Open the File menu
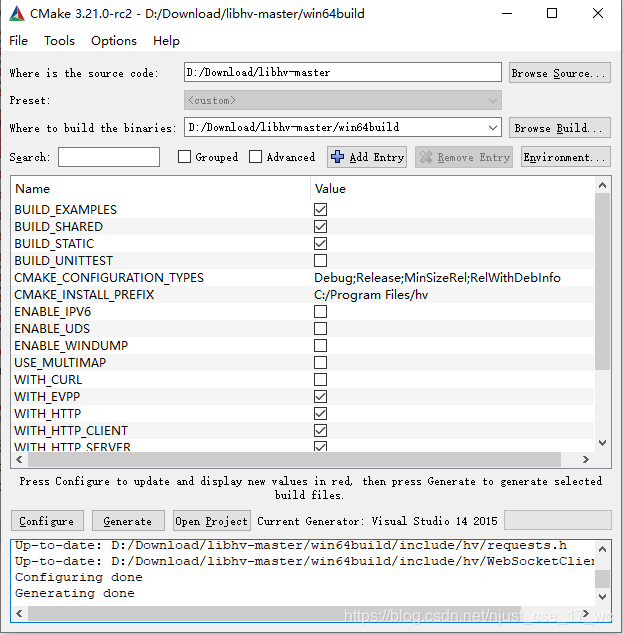623x635 pixels. pyautogui.click(x=18, y=41)
